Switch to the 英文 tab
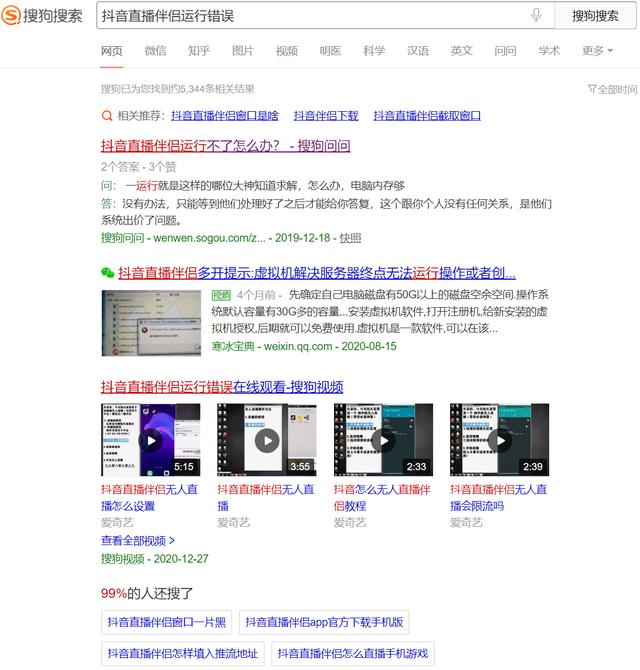 pyautogui.click(x=461, y=51)
